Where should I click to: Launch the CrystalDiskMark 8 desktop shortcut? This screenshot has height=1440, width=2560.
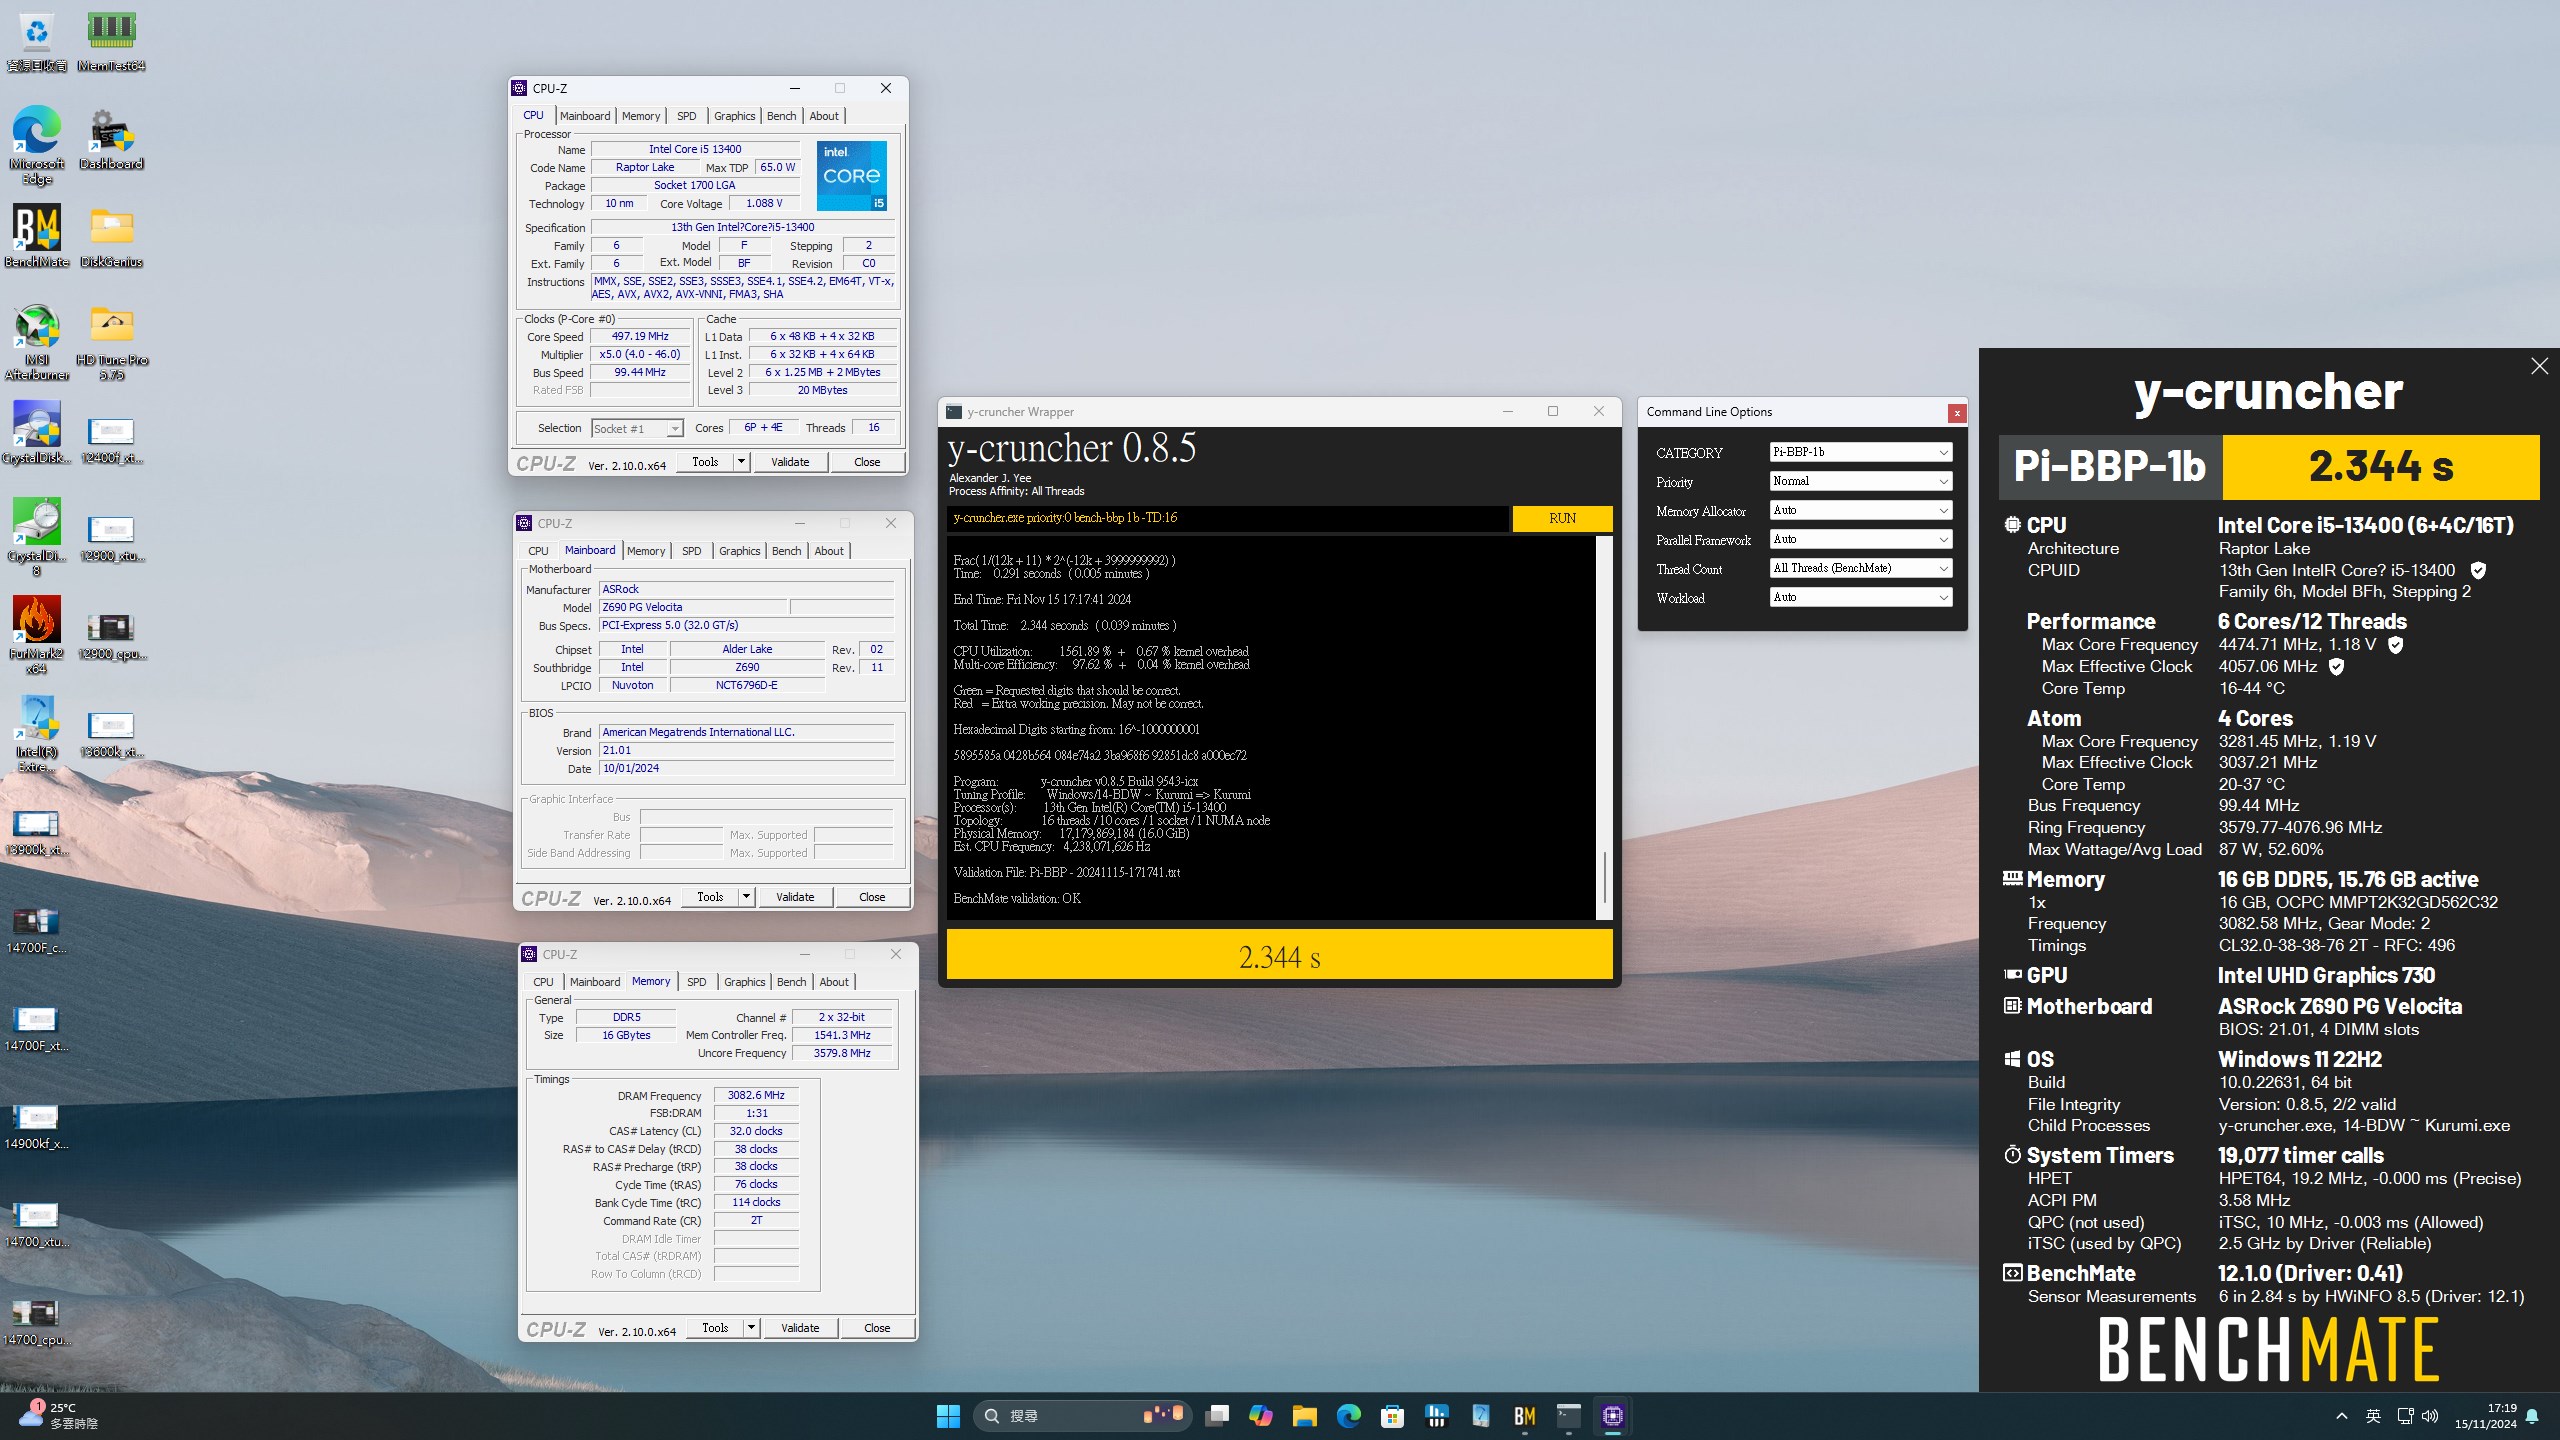[x=37, y=538]
